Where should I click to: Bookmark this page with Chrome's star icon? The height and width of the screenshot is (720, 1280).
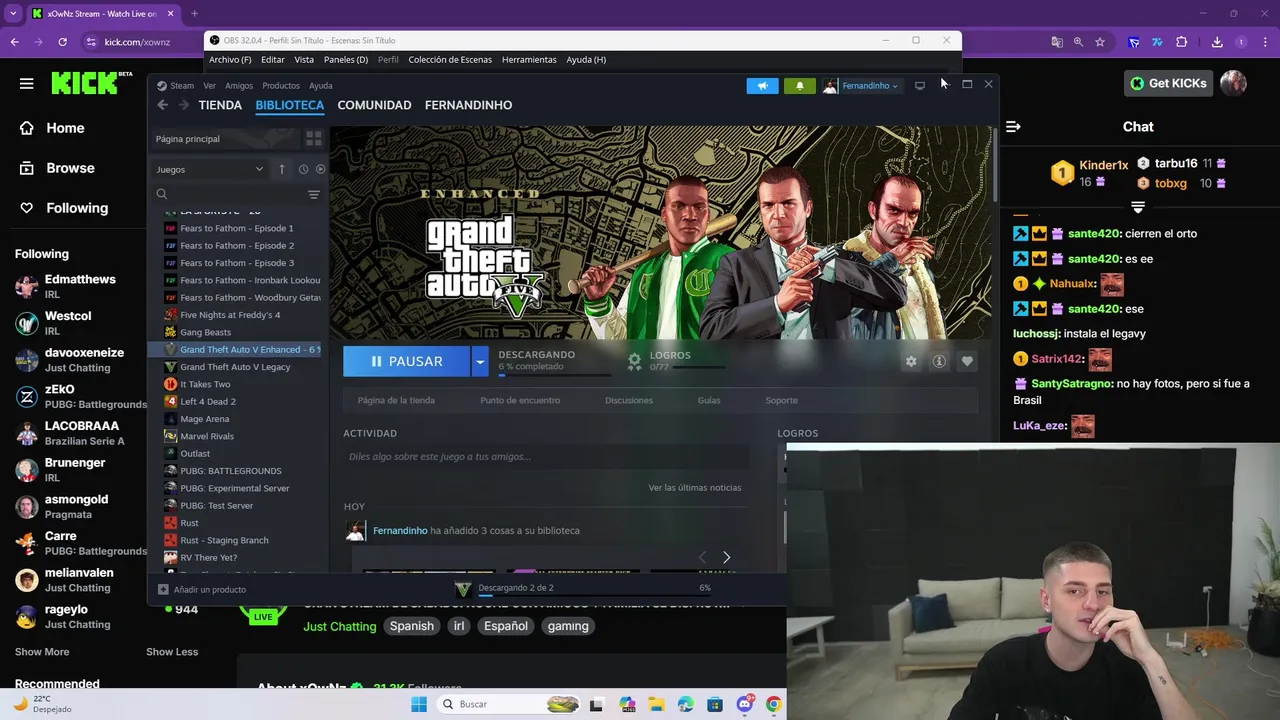(x=1100, y=42)
